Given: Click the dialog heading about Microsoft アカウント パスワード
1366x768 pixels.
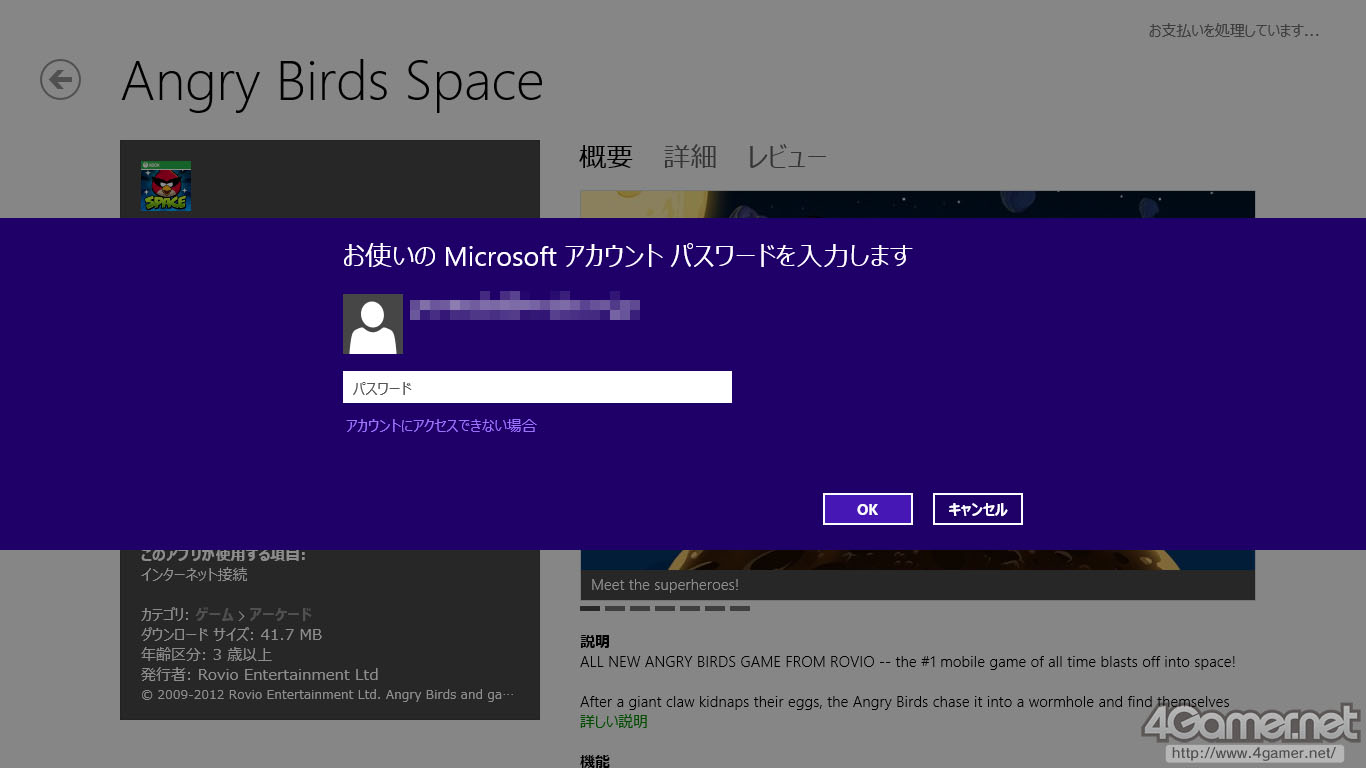Looking at the screenshot, I should coord(627,256).
